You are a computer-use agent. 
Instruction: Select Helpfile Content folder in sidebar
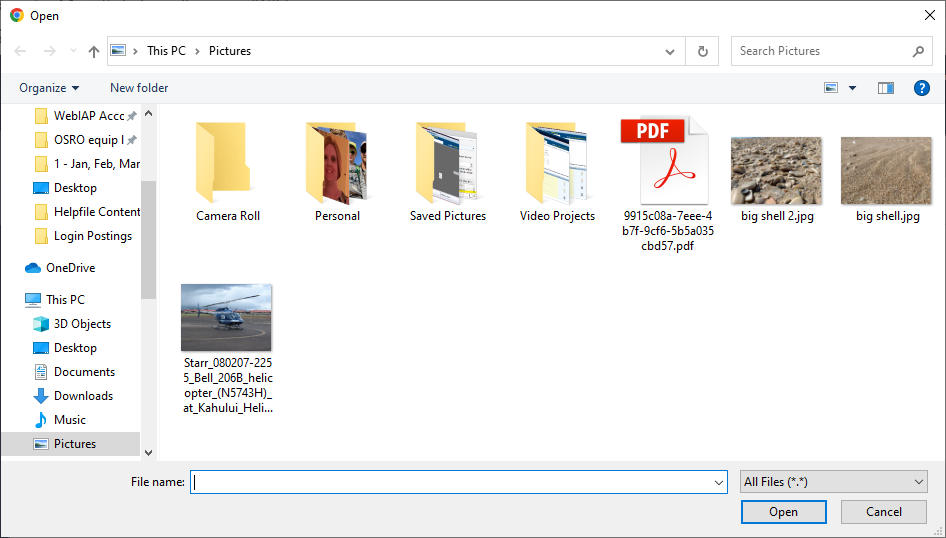coord(86,212)
